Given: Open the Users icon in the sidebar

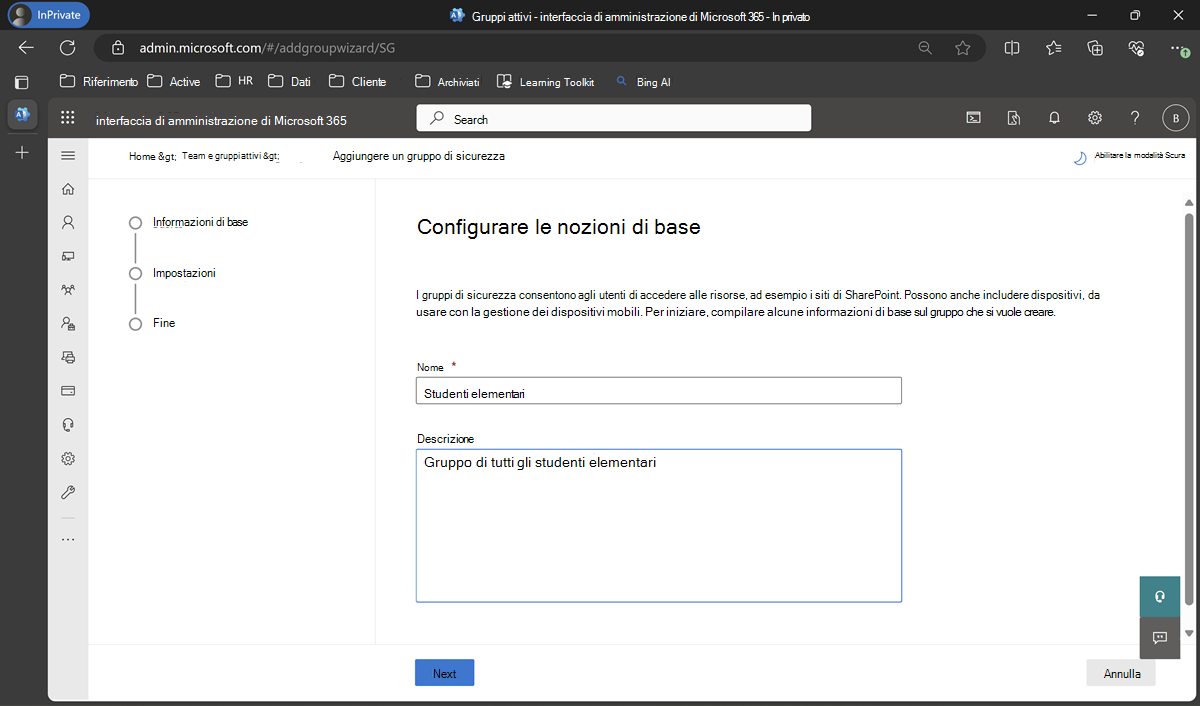Looking at the screenshot, I should [x=68, y=222].
